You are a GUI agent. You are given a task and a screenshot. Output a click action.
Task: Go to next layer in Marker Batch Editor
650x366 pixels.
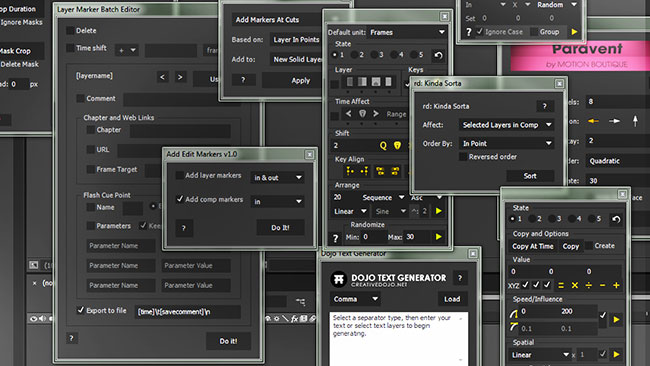pos(180,77)
